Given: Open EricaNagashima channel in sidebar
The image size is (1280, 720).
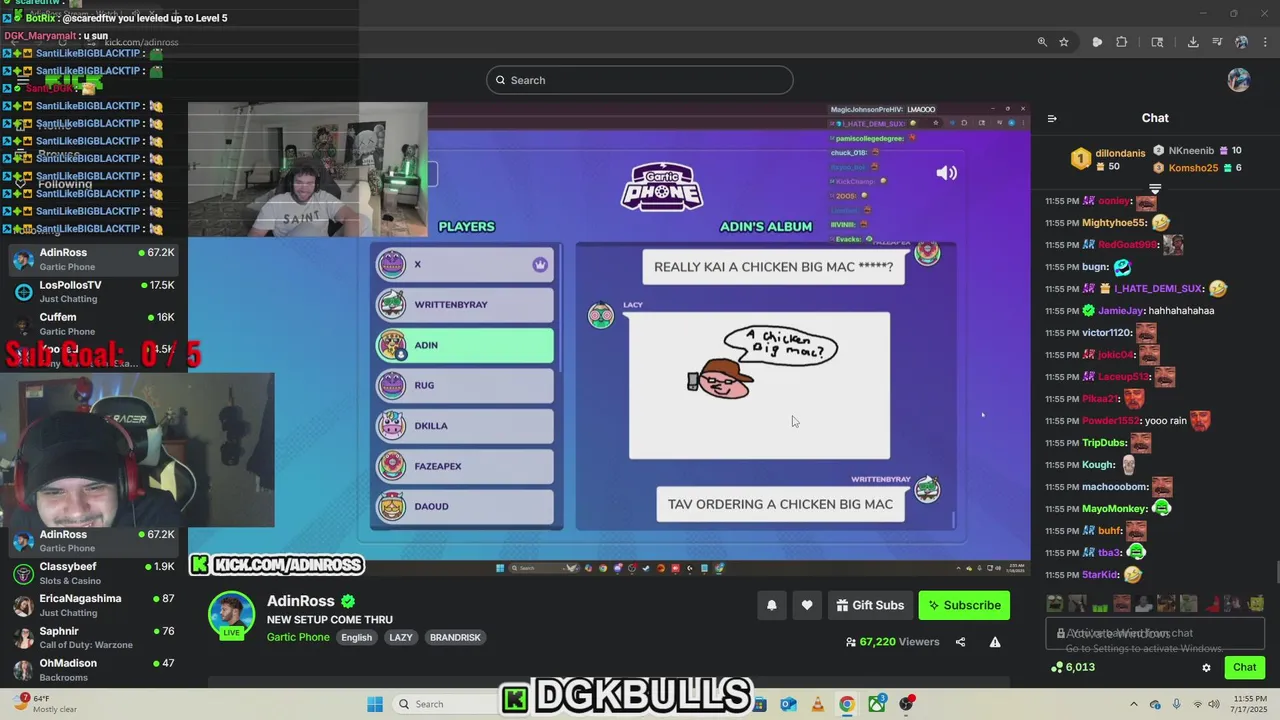Looking at the screenshot, I should (94, 605).
